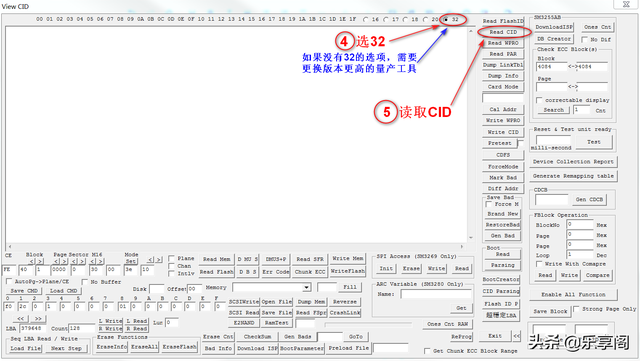Click the Erase Cnt button

pyautogui.click(x=218, y=336)
